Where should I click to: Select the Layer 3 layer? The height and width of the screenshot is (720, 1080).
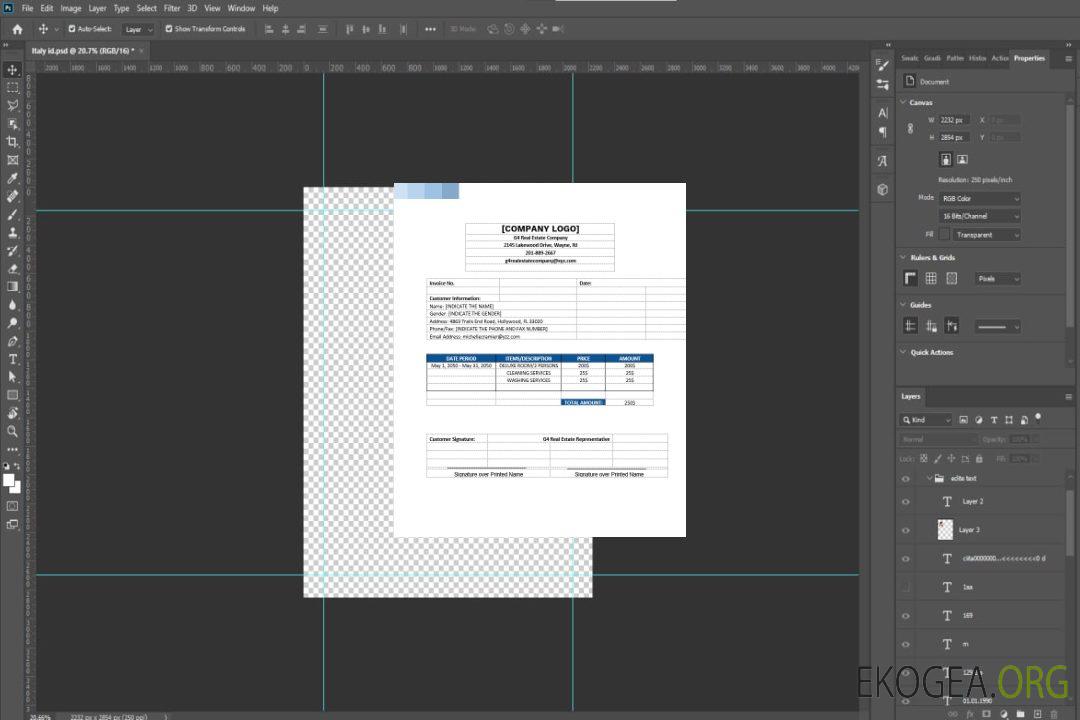[970, 530]
